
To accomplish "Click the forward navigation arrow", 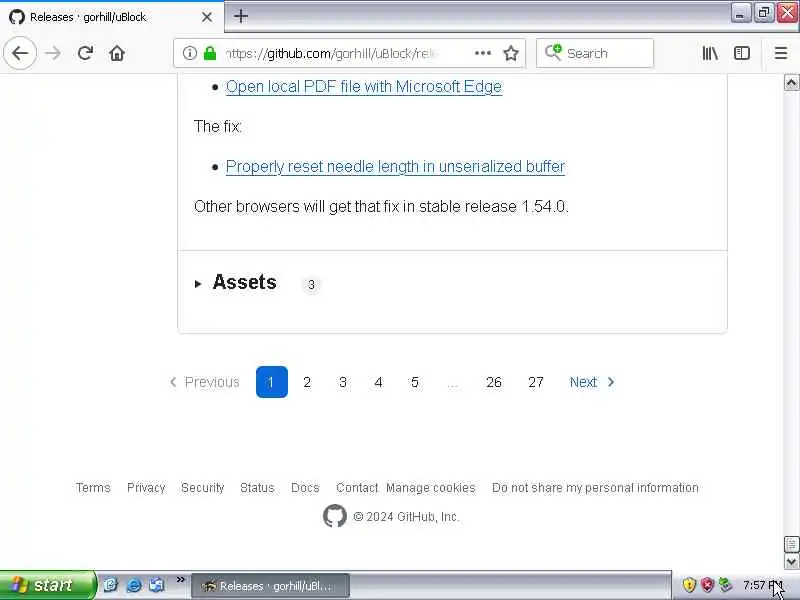I will (53, 53).
